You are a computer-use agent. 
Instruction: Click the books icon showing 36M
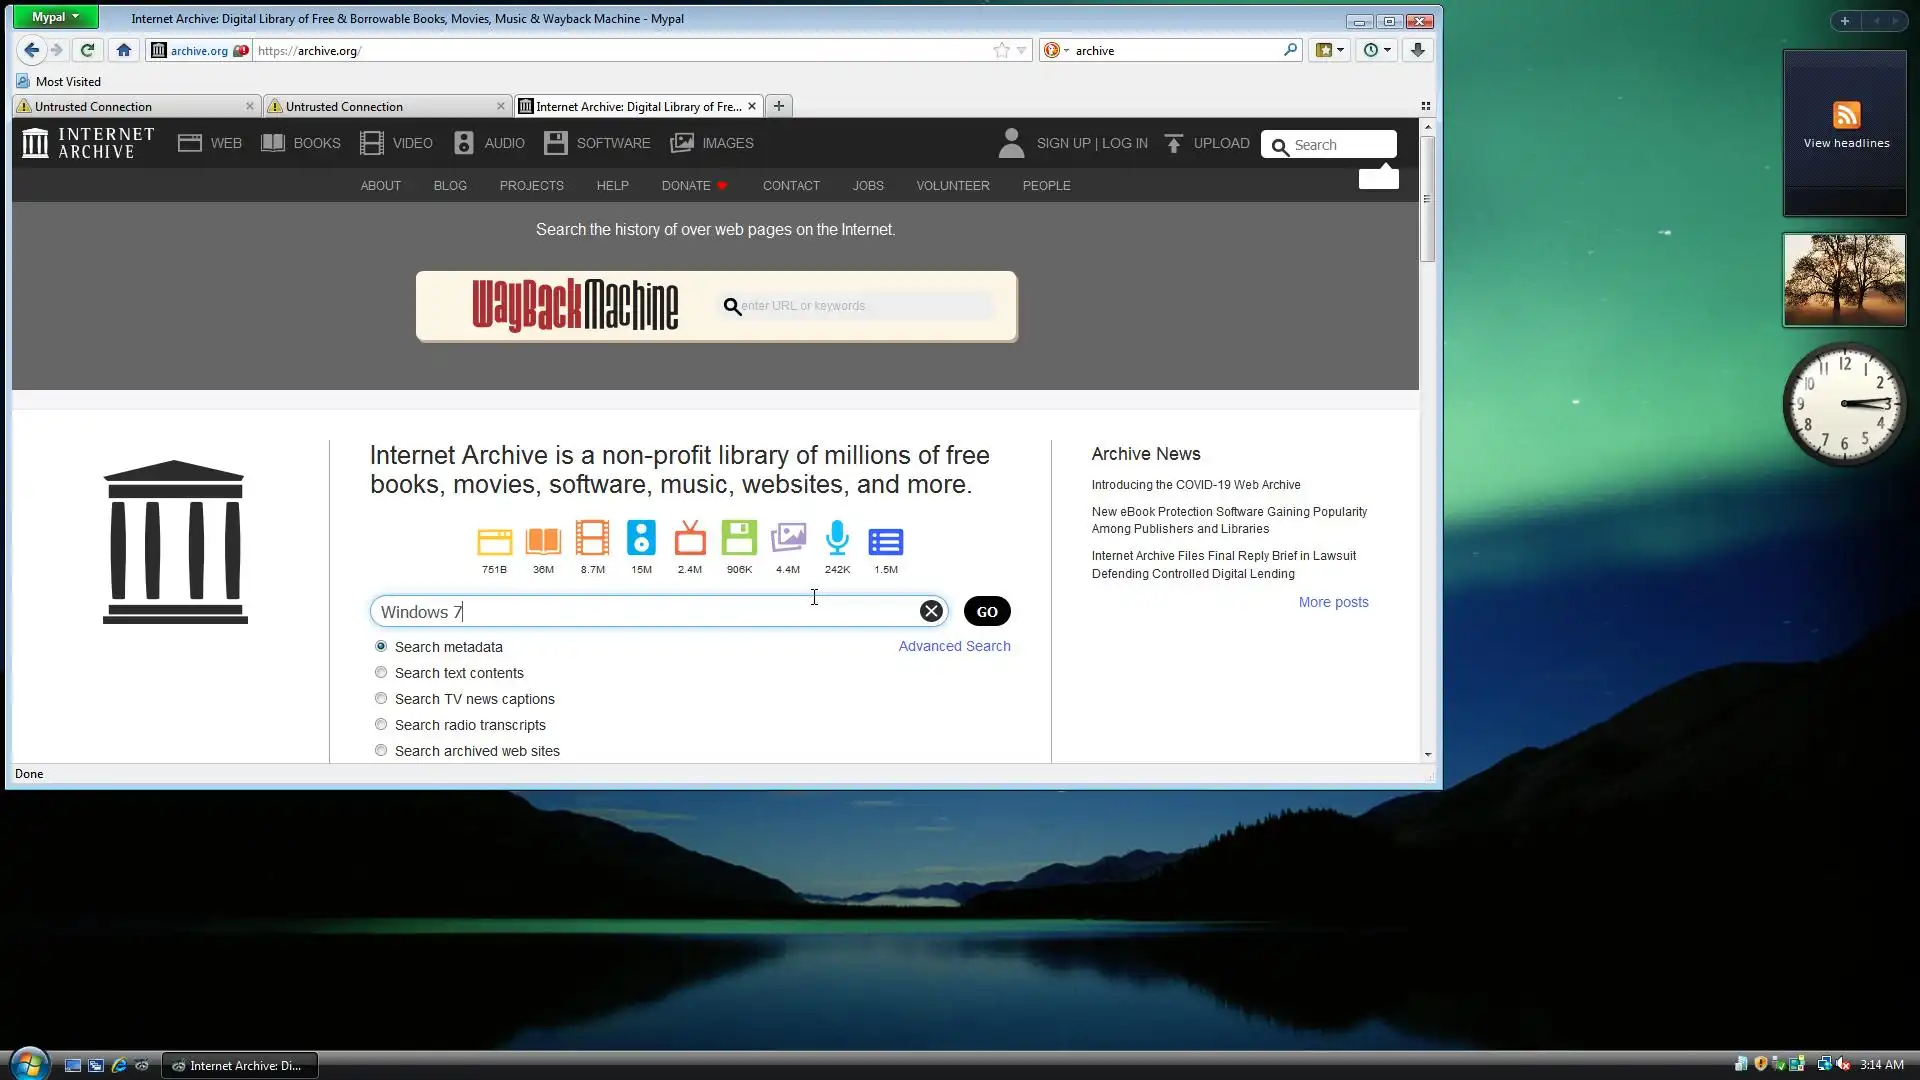coord(543,540)
